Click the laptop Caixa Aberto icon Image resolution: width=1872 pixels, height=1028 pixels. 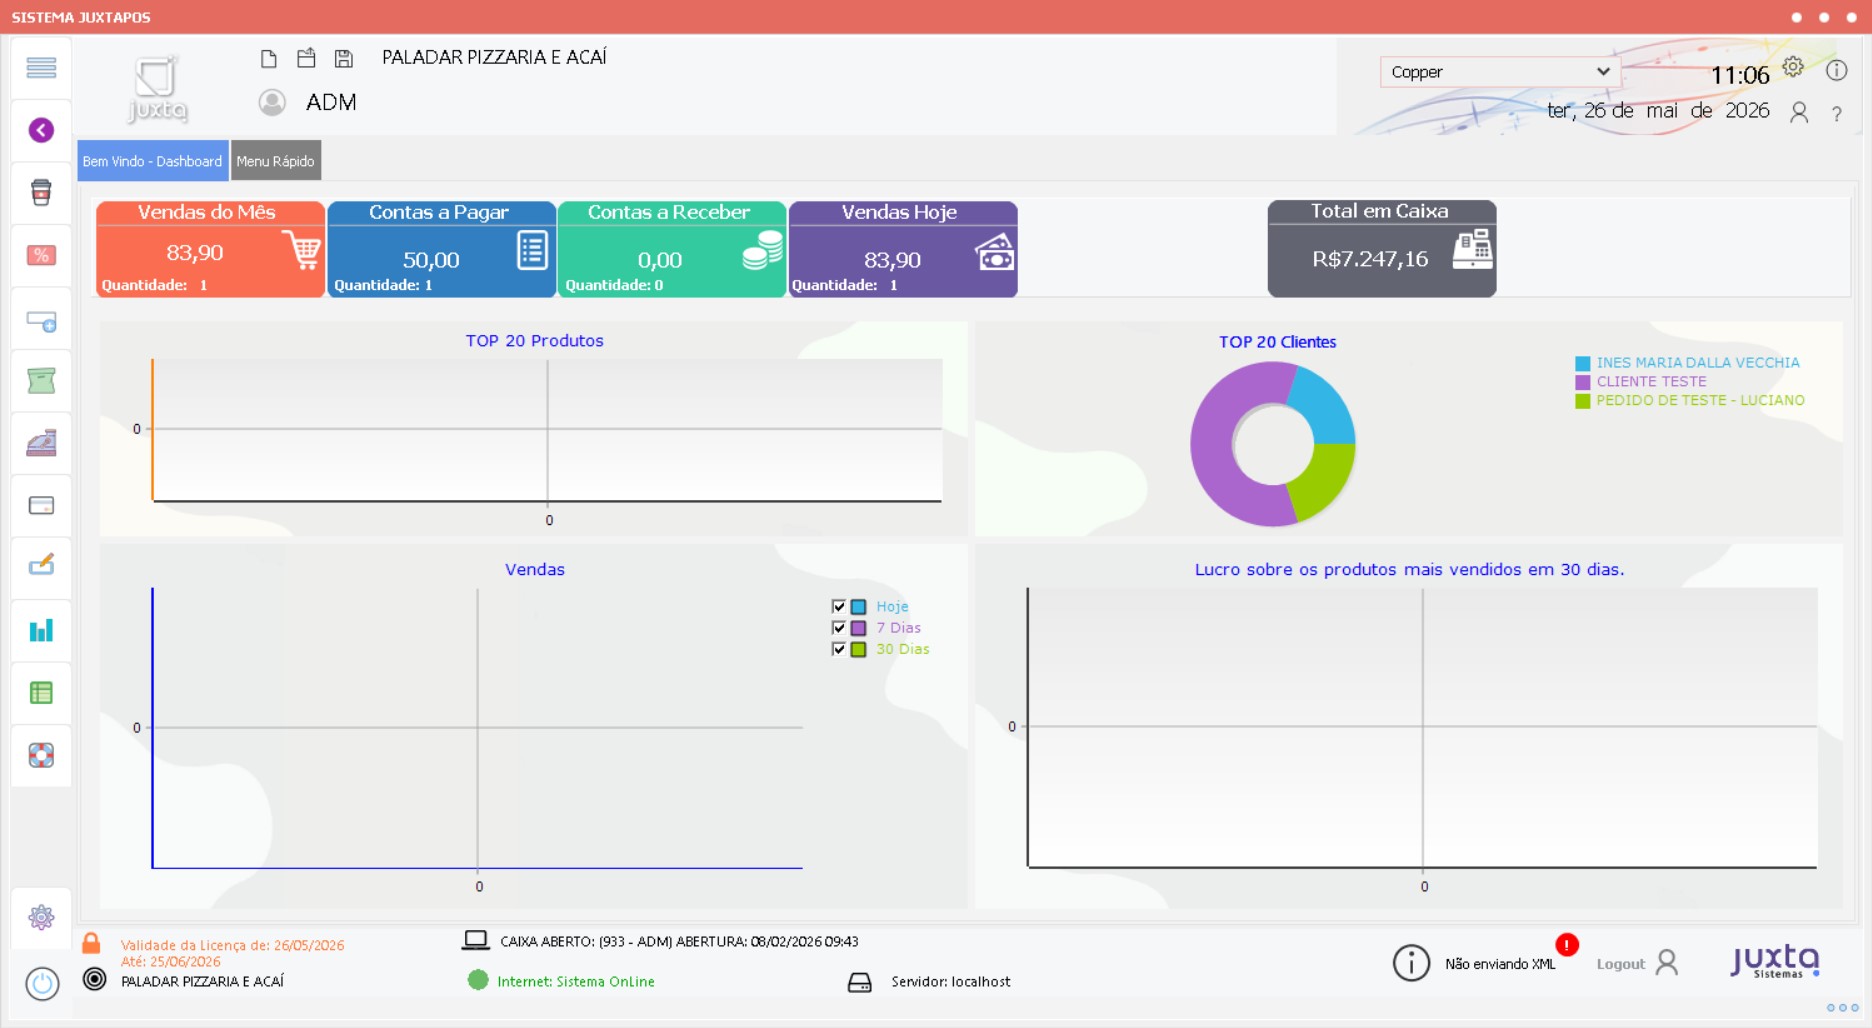click(475, 941)
